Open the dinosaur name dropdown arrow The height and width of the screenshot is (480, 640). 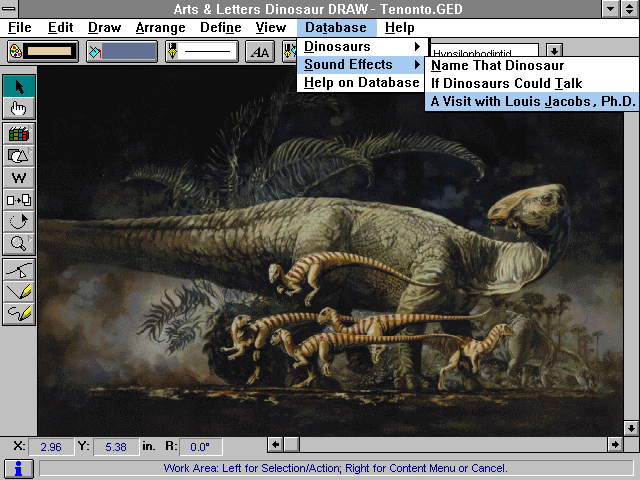pos(554,51)
